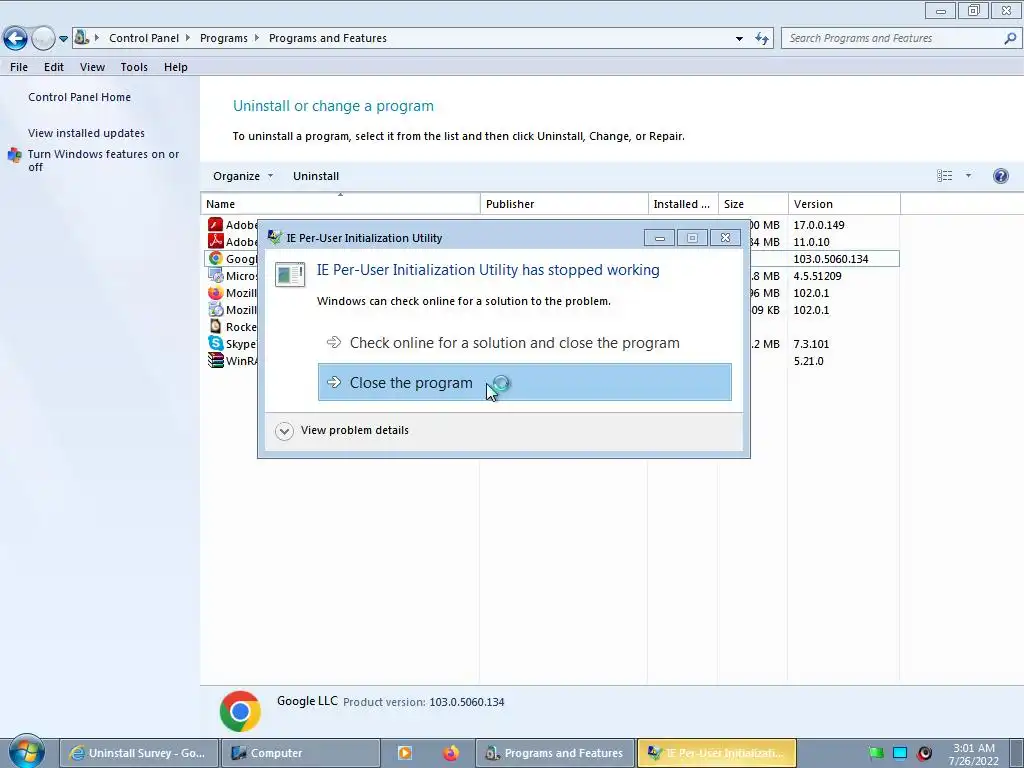Click the Adobe Reader icon in second row

[215, 242]
